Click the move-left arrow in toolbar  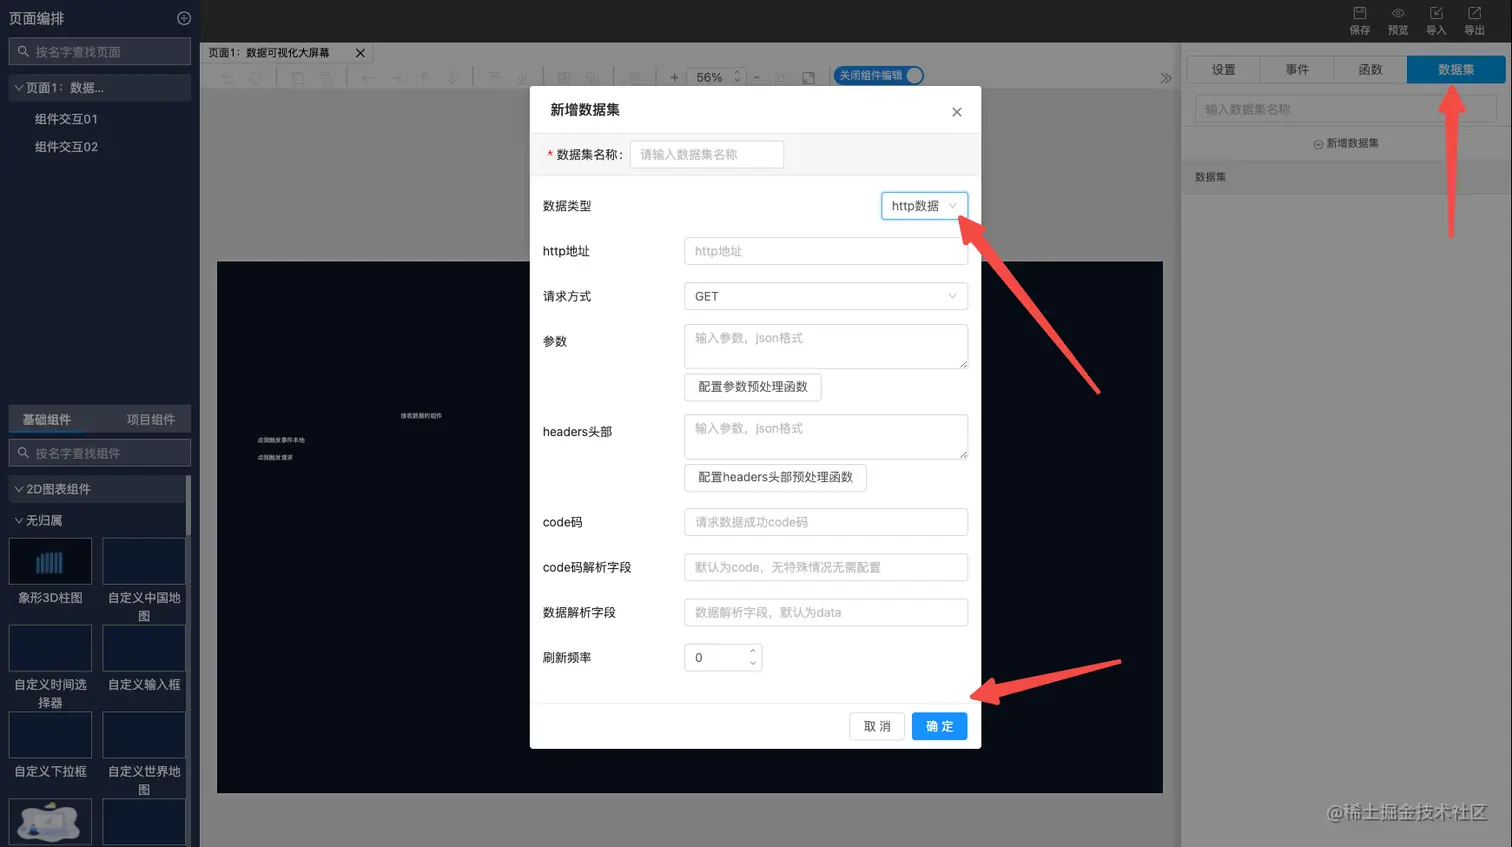pos(368,77)
